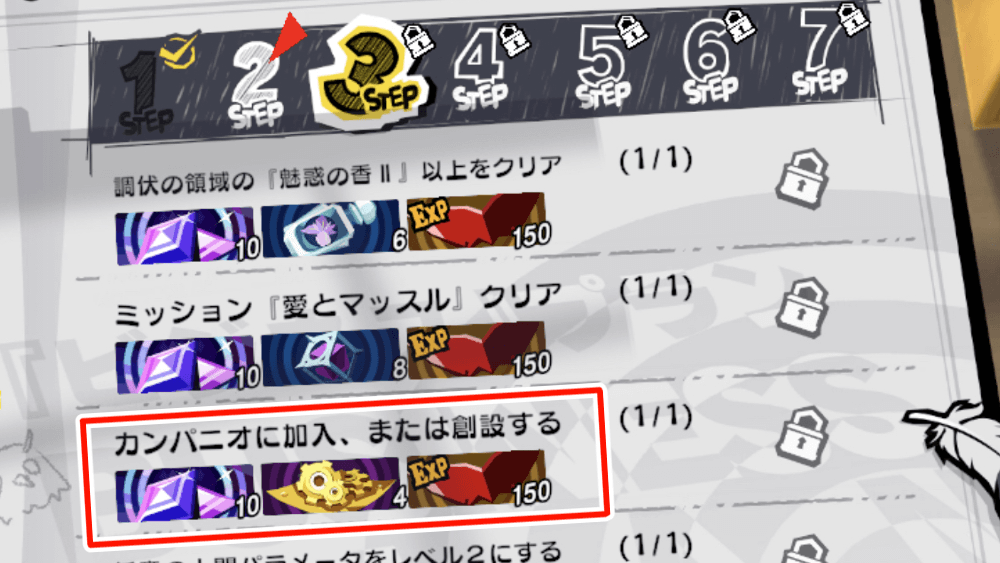
Task: Click the red marker on Step 2
Action: tap(286, 35)
